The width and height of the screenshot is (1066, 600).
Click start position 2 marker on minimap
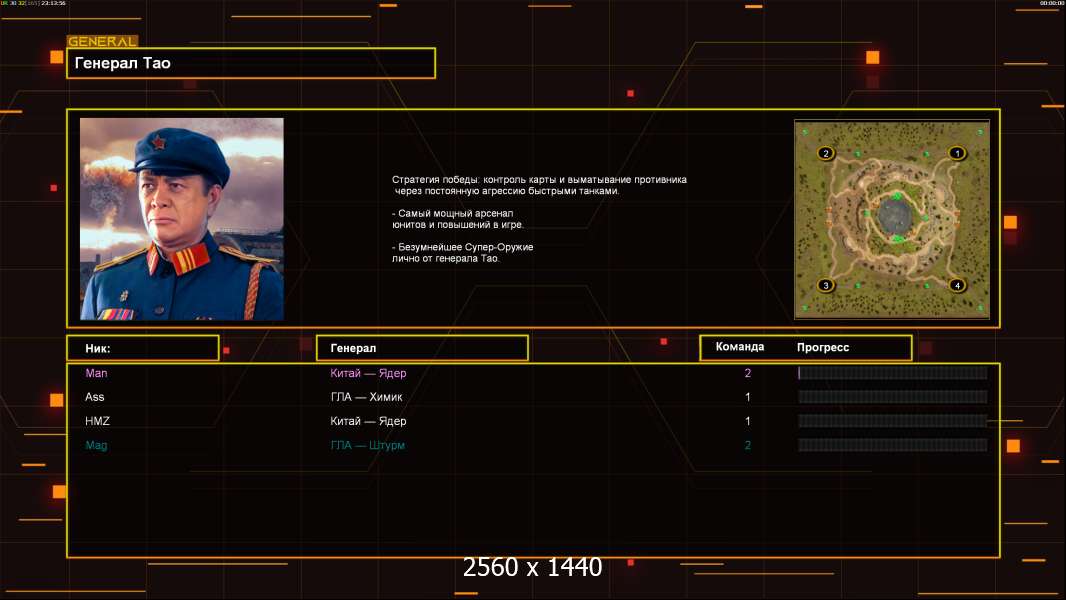pyautogui.click(x=826, y=154)
